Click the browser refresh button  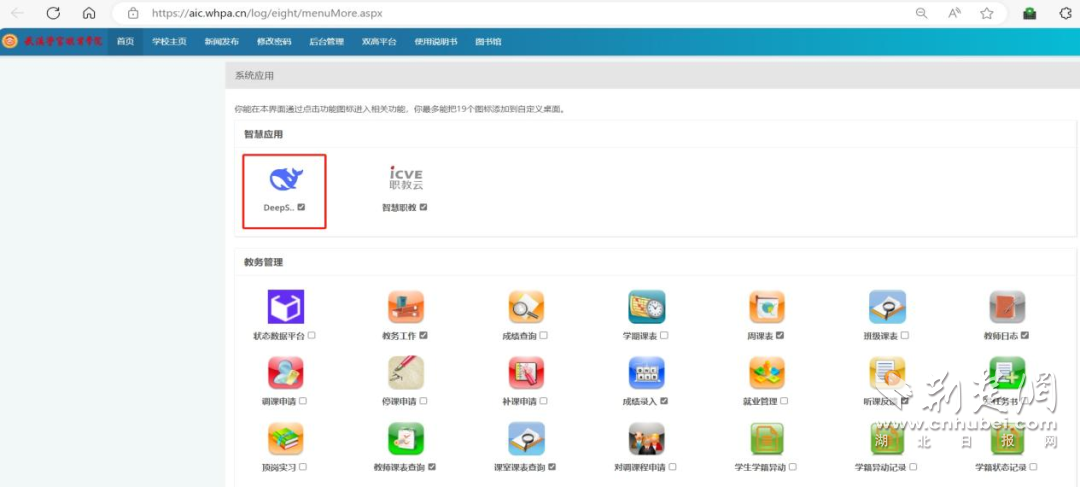point(53,13)
